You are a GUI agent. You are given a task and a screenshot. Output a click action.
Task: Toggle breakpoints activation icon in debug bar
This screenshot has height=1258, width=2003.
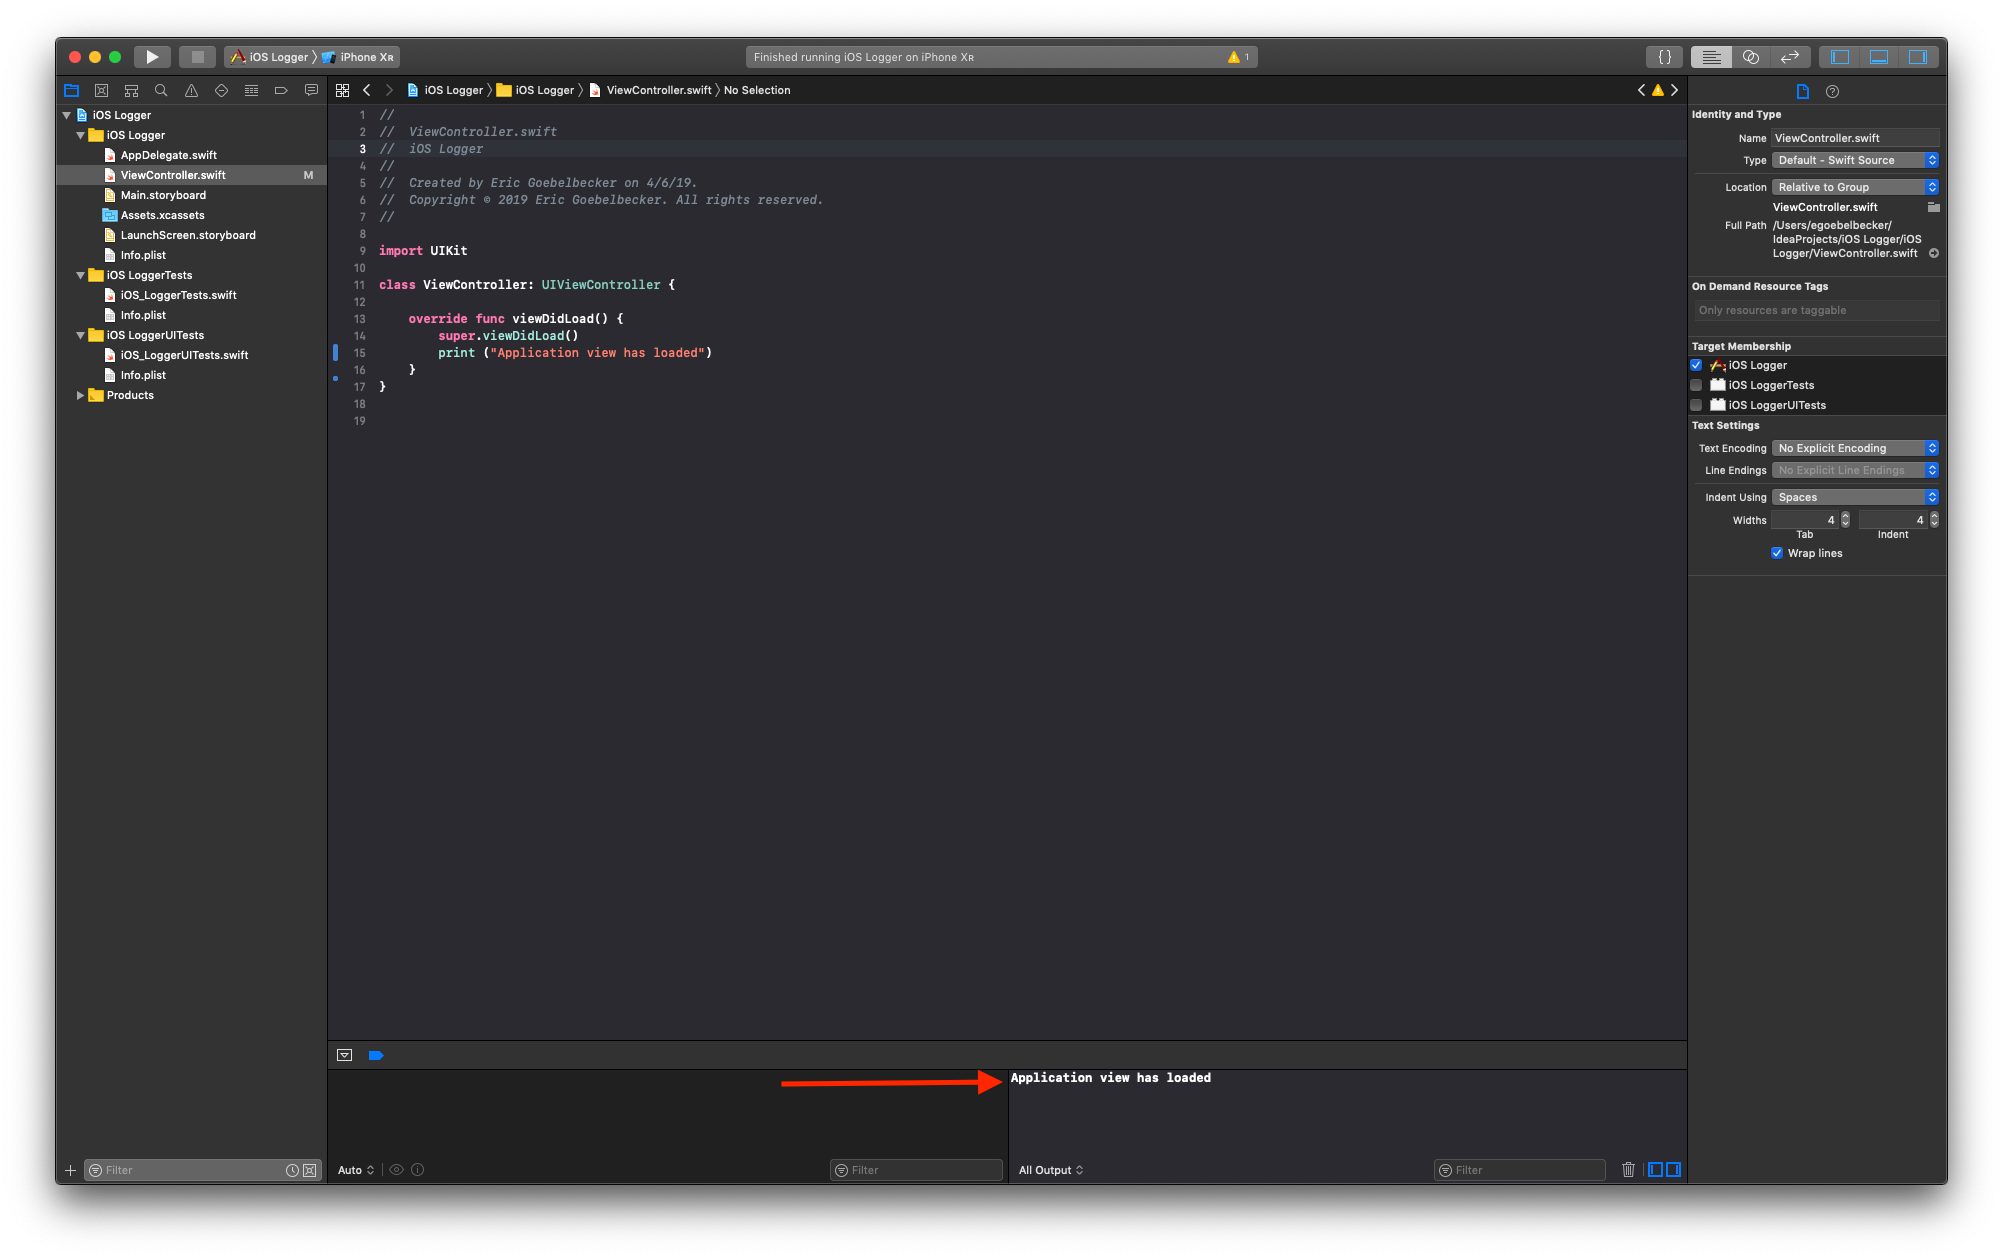(376, 1055)
